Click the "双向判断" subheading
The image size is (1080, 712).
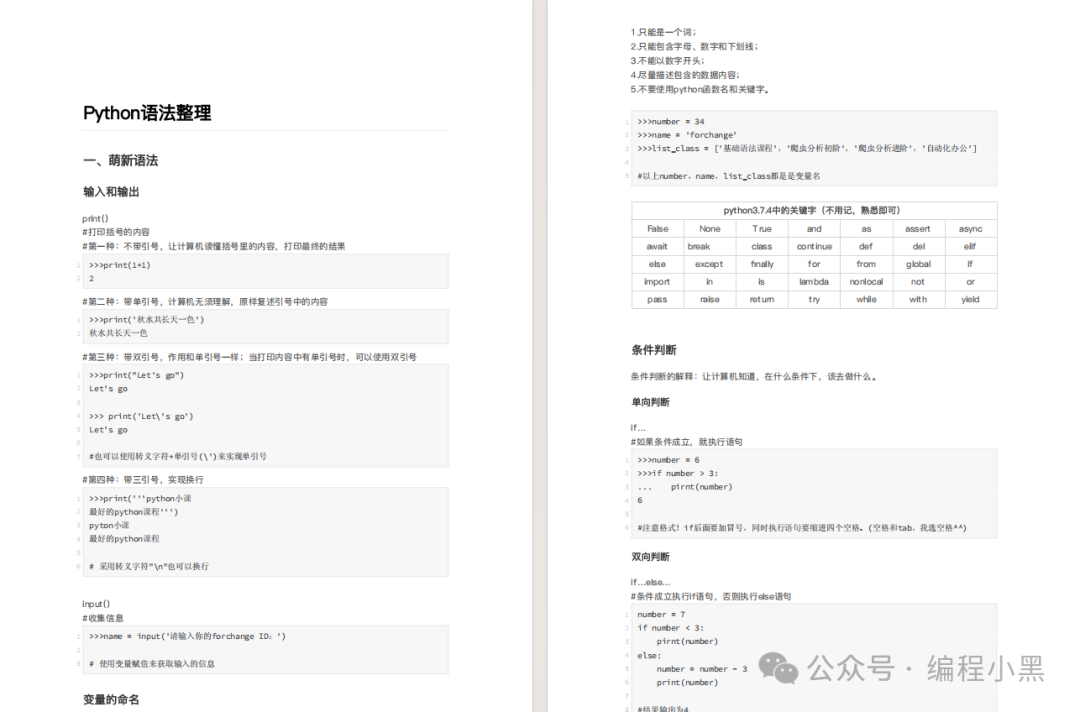[x=650, y=556]
